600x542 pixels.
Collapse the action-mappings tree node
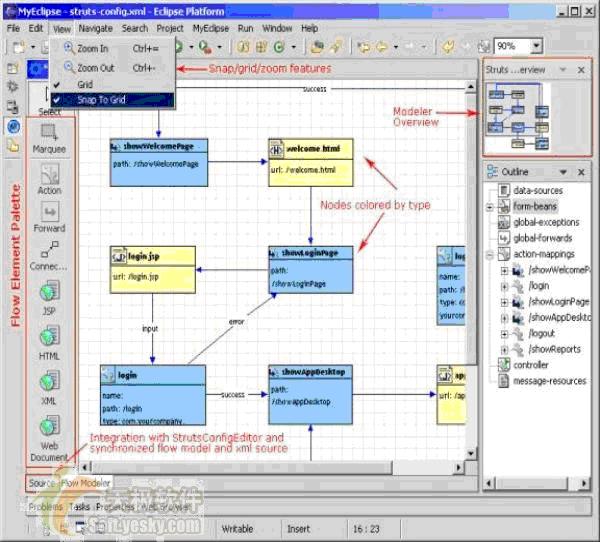tap(490, 254)
